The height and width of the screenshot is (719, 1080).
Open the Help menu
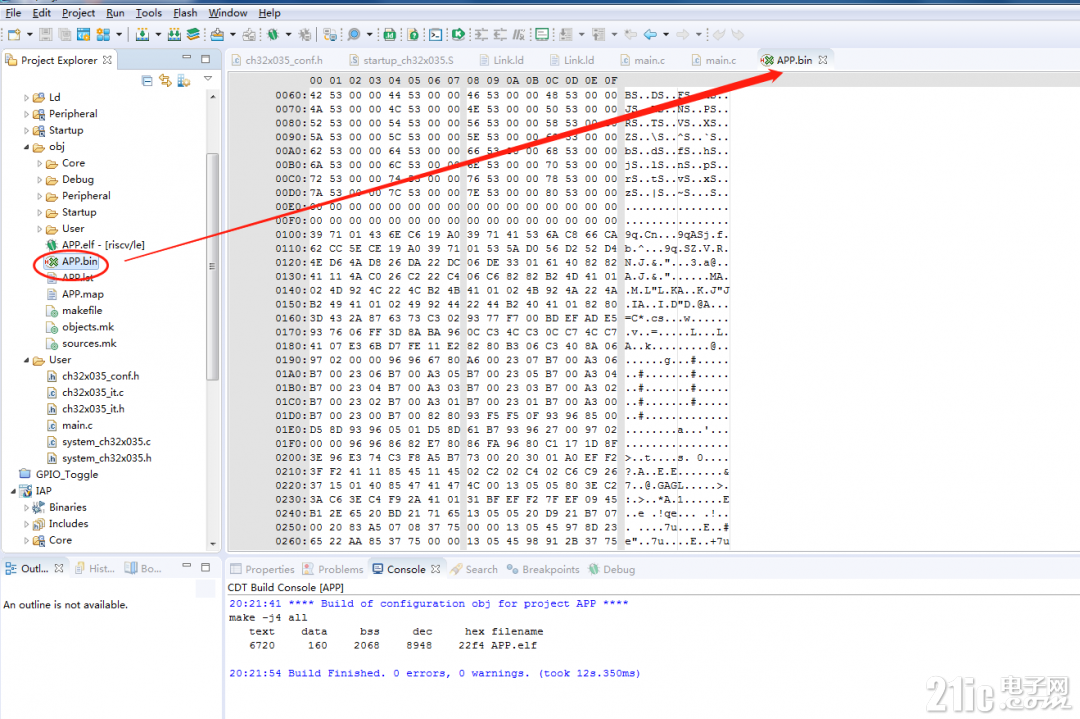click(269, 12)
